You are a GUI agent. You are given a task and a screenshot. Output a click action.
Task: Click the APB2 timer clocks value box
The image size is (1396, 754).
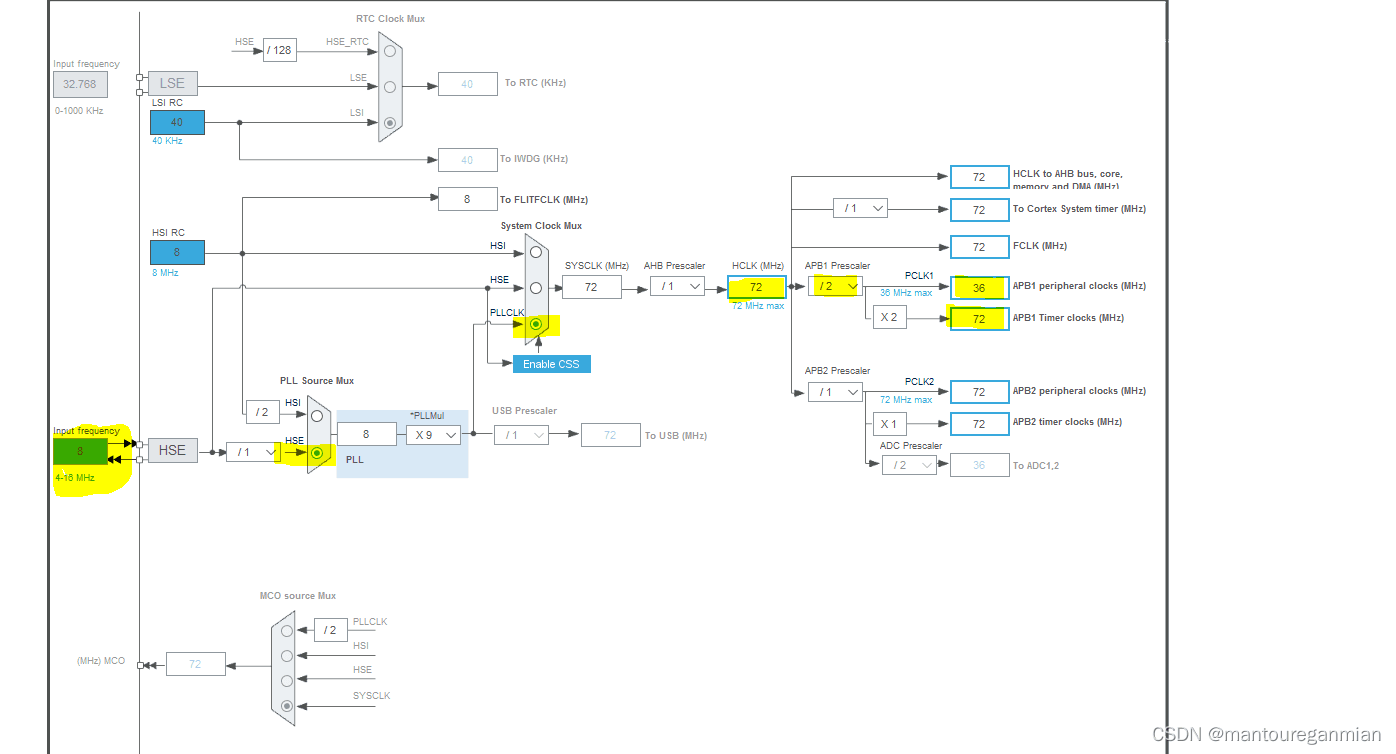point(979,424)
